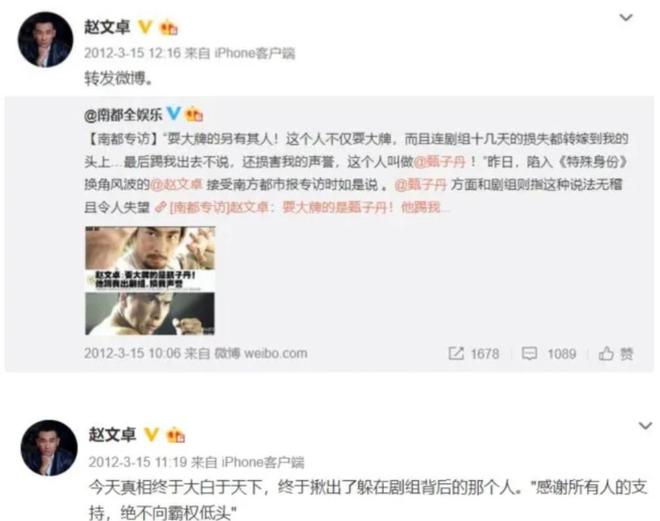Click yellow verified V badge in first post
This screenshot has width=660, height=521.
tap(145, 27)
